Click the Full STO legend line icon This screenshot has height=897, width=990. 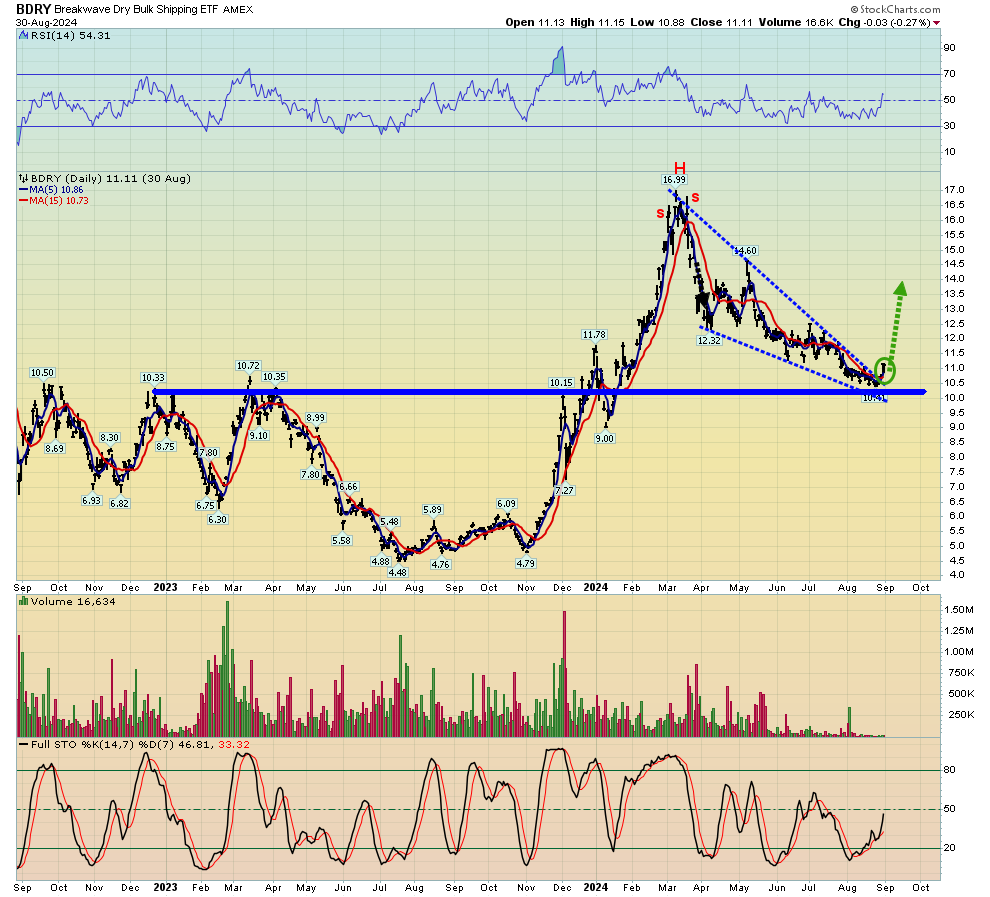pyautogui.click(x=23, y=745)
